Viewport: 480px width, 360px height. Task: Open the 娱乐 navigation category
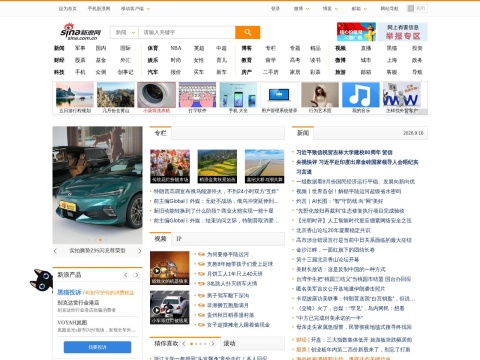coord(153,60)
